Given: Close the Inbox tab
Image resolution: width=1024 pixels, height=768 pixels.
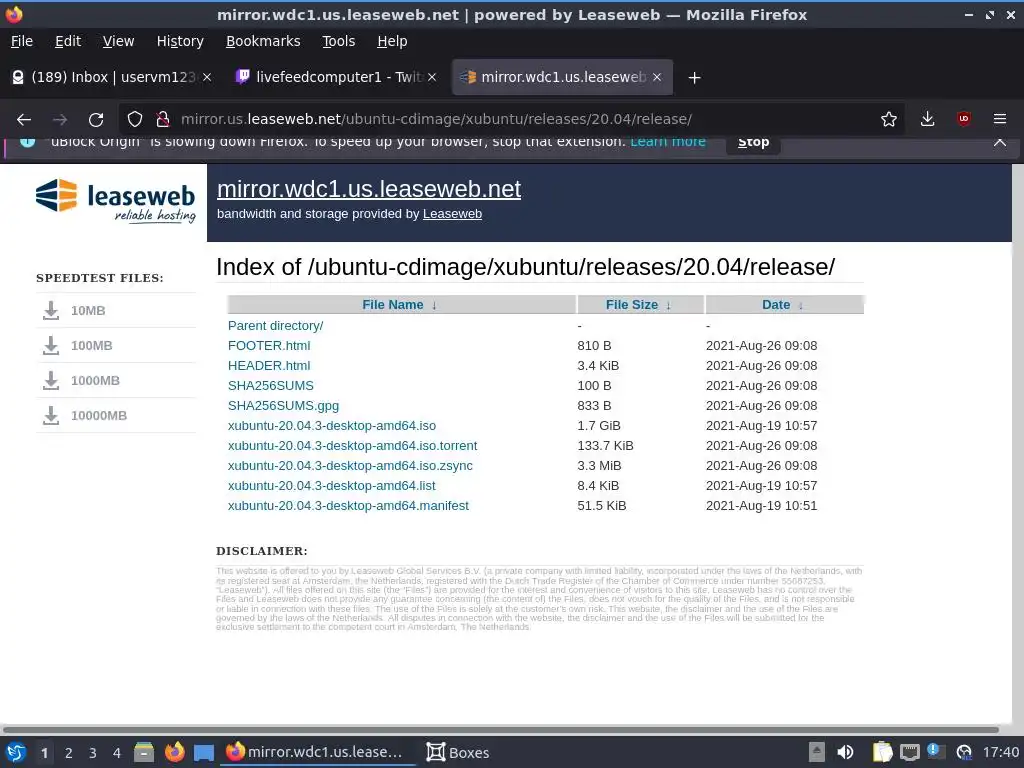Looking at the screenshot, I should click(207, 77).
